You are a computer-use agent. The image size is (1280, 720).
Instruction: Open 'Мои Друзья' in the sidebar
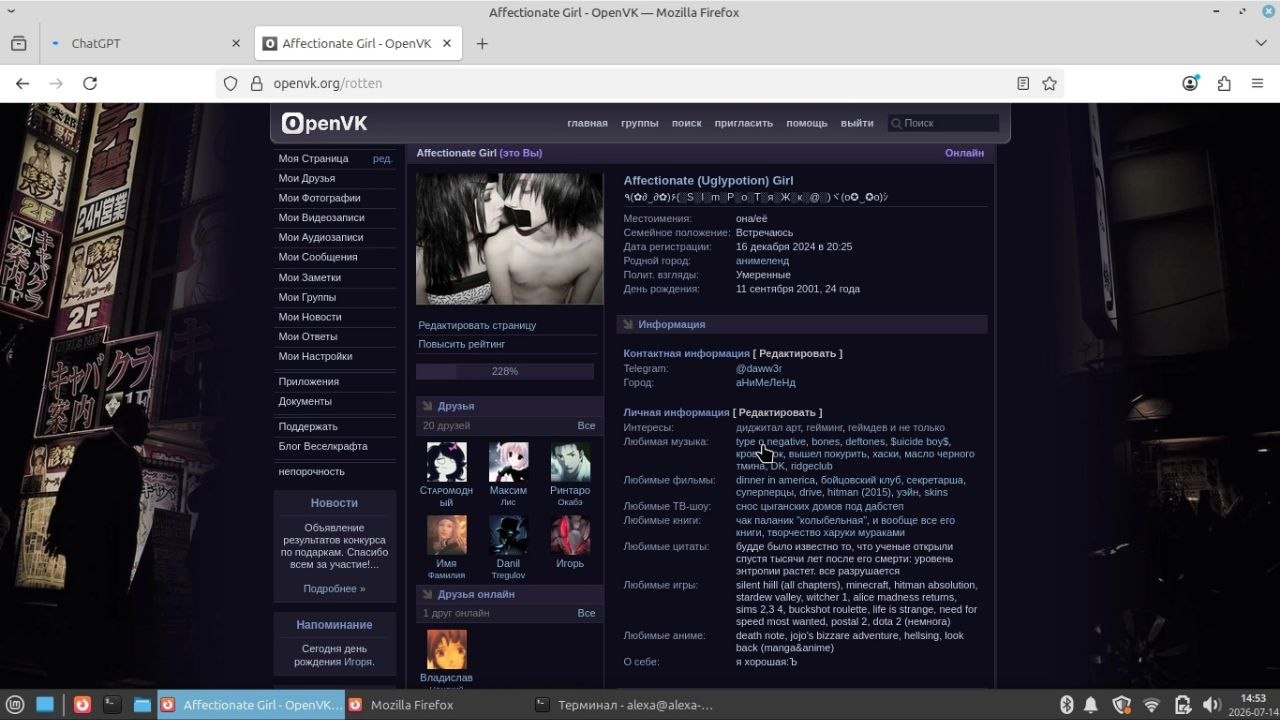pos(306,178)
